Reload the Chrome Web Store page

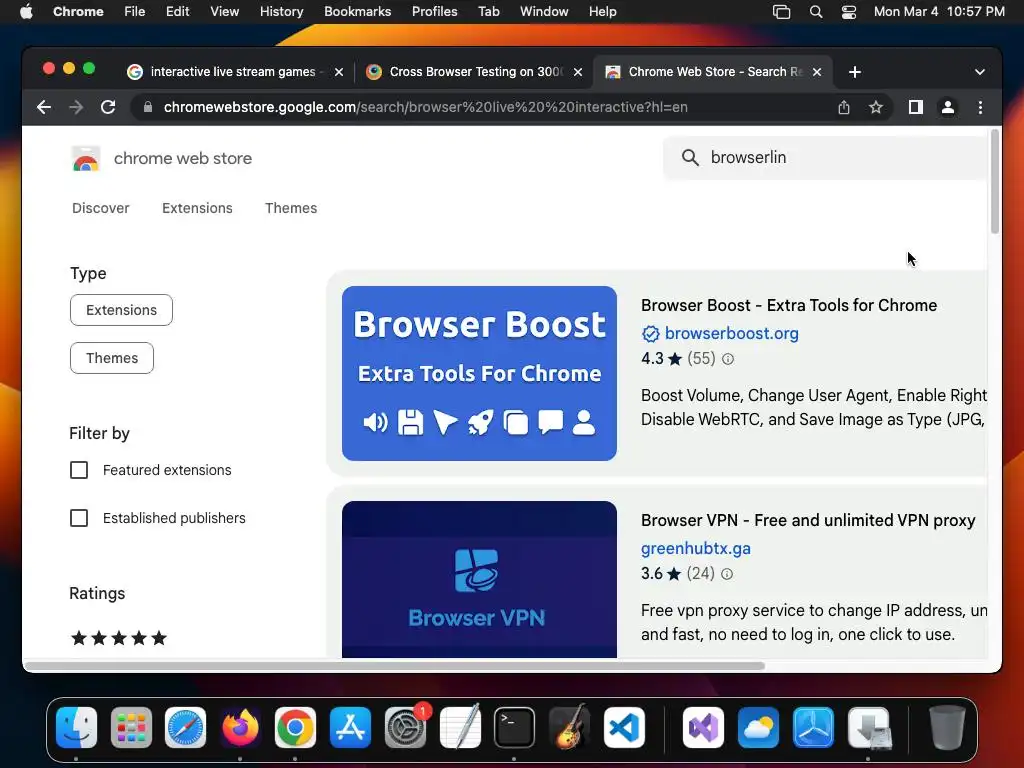coord(108,107)
